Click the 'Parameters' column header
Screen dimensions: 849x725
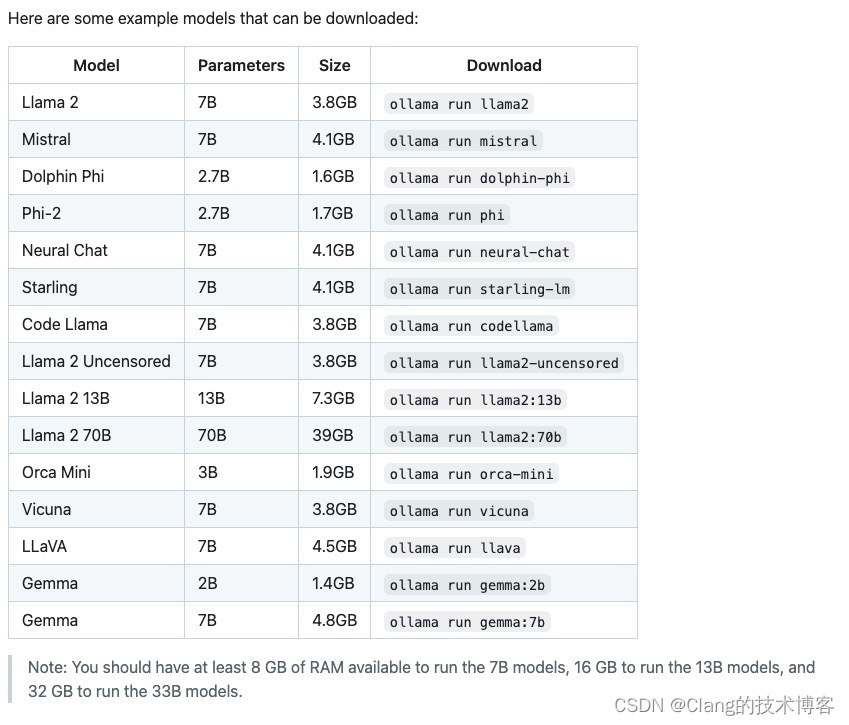(x=241, y=65)
